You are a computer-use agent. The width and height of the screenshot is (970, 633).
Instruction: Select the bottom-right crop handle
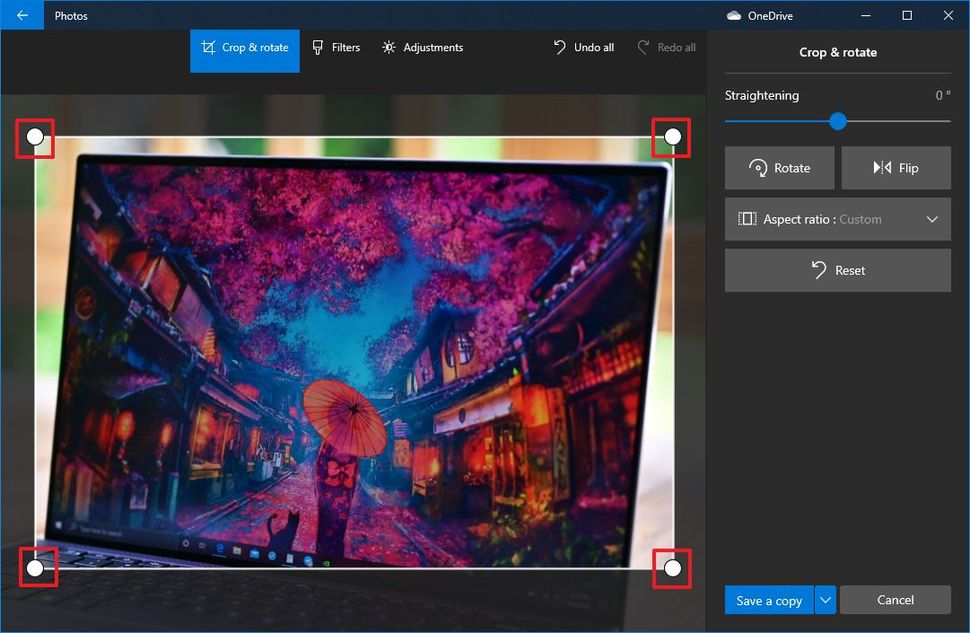[671, 569]
